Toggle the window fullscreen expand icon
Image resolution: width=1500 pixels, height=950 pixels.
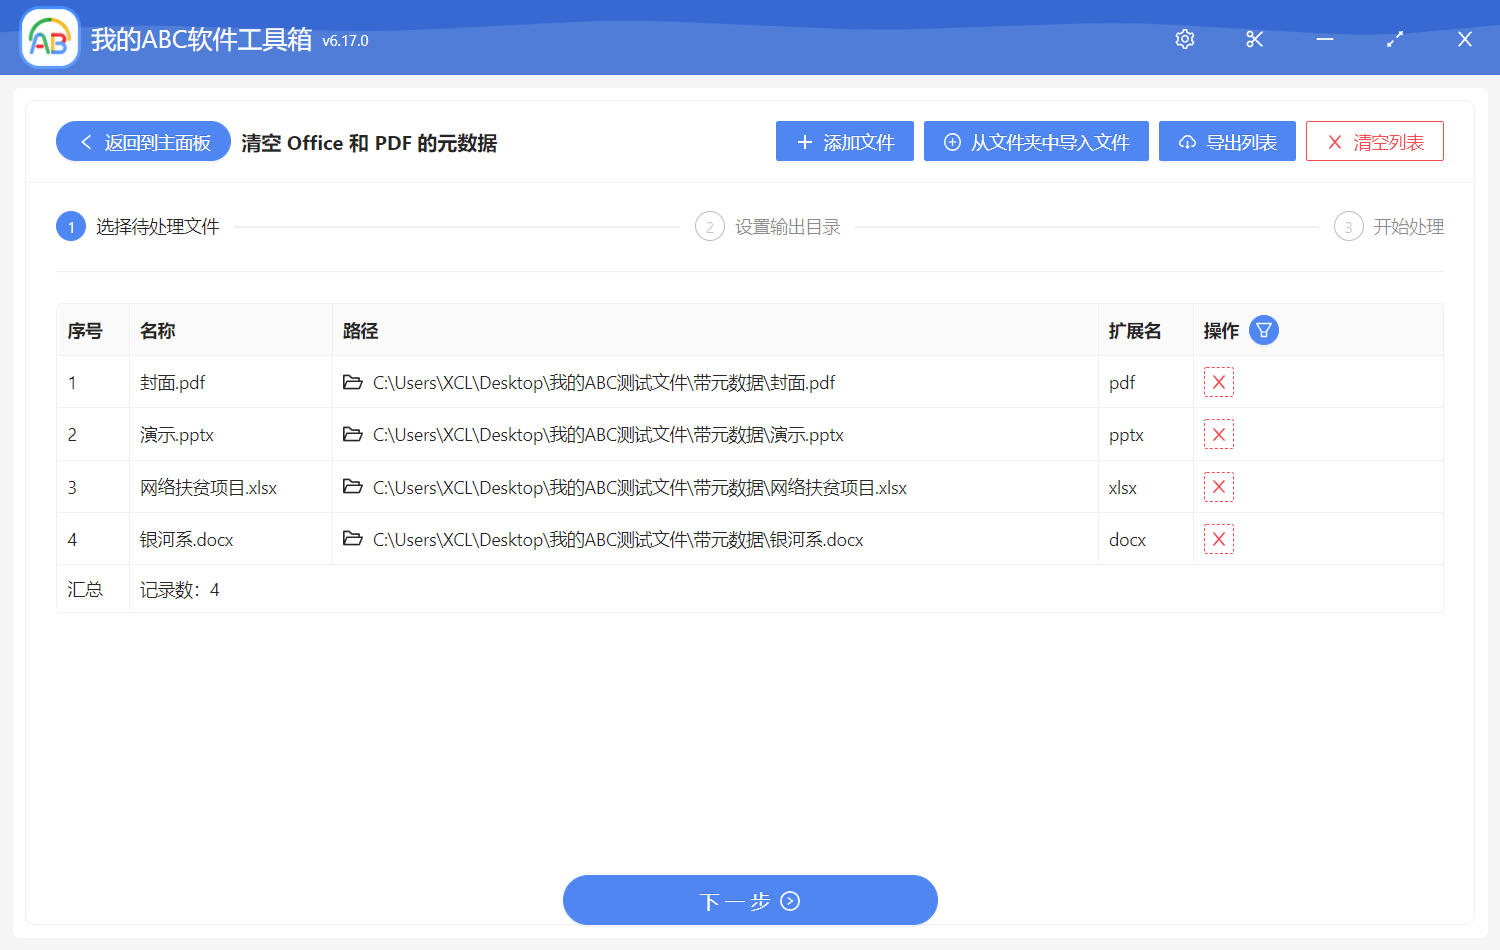(x=1395, y=39)
